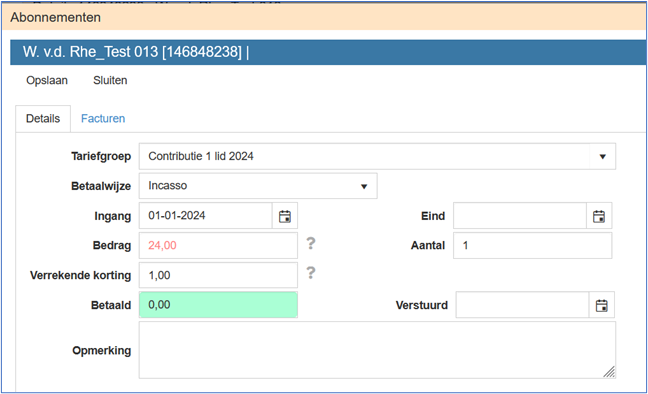The width and height of the screenshot is (648, 394).
Task: Click the empty Eind date field
Action: (x=520, y=216)
